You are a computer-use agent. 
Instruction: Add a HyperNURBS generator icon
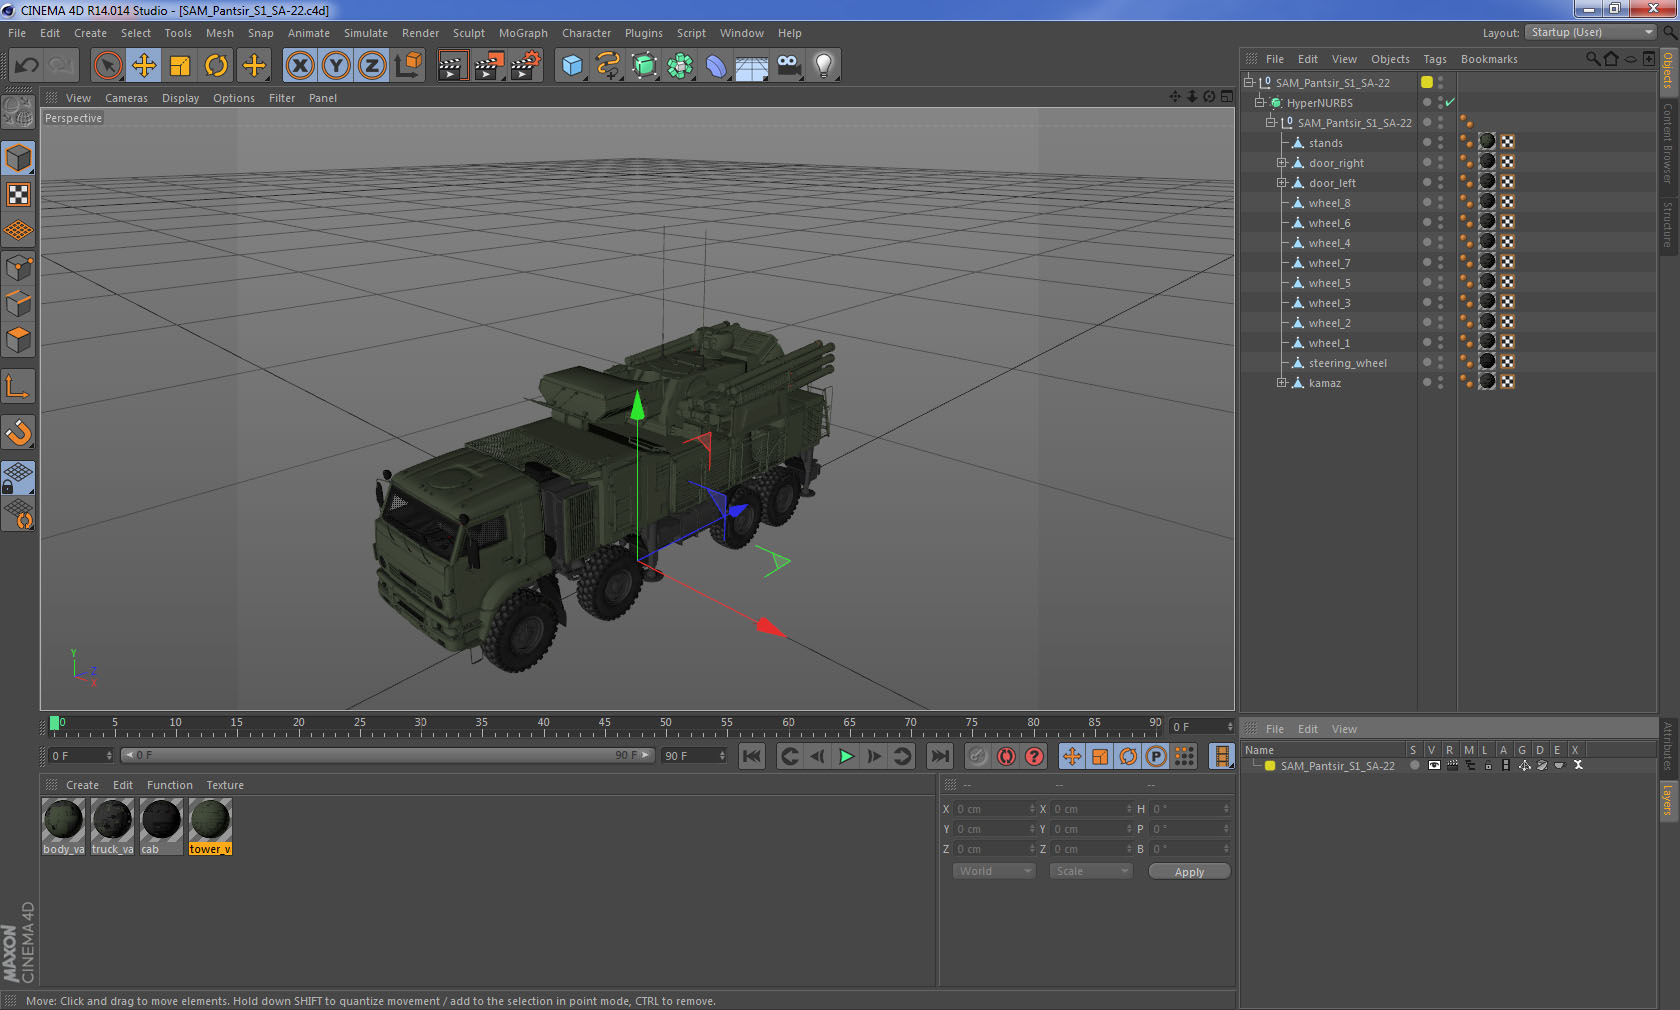click(644, 66)
